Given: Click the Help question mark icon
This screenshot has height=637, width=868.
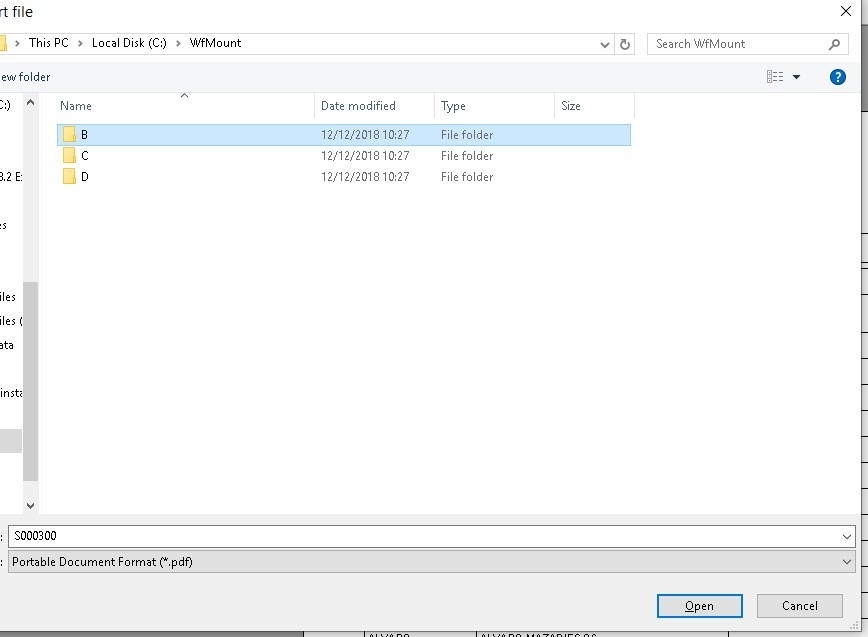Looking at the screenshot, I should tap(838, 77).
